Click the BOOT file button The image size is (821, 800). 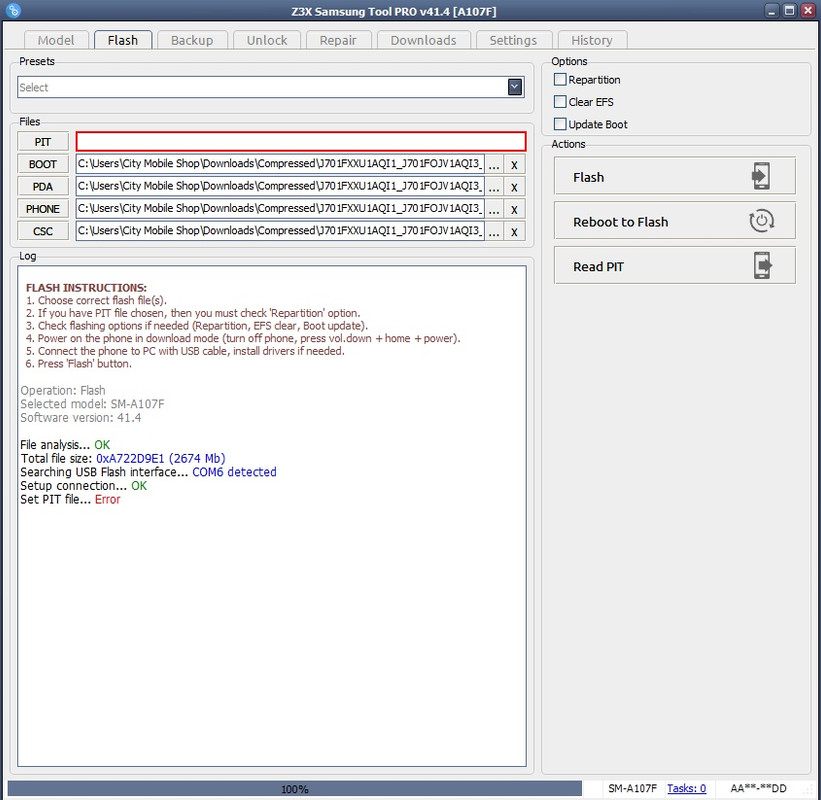pos(43,164)
